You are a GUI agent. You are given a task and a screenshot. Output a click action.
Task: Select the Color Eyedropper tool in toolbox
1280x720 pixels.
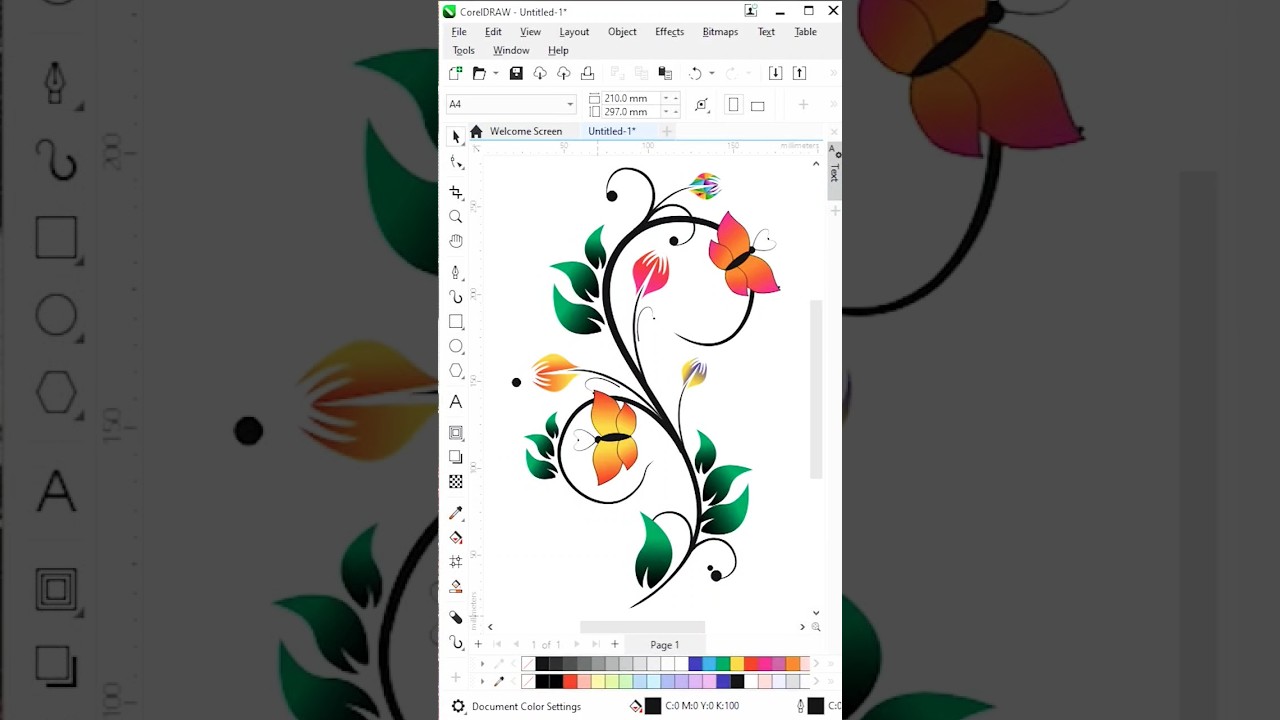(456, 513)
